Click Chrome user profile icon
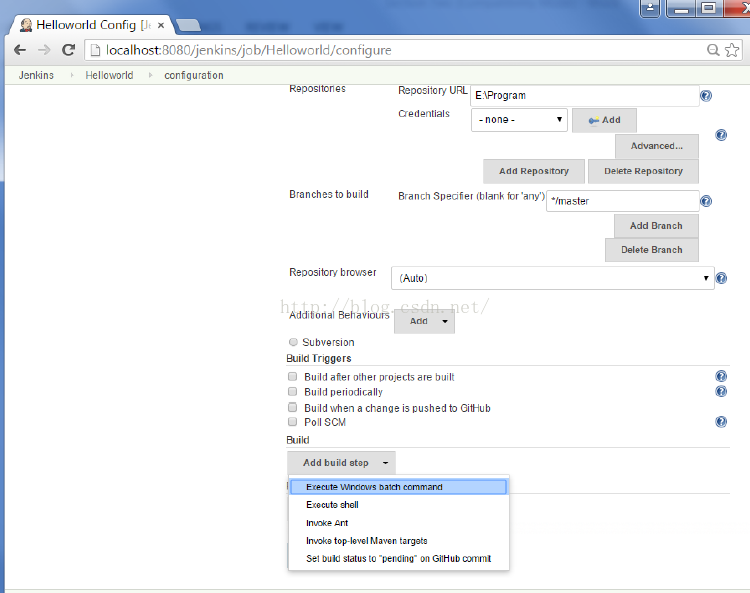This screenshot has height=593, width=750. (650, 8)
